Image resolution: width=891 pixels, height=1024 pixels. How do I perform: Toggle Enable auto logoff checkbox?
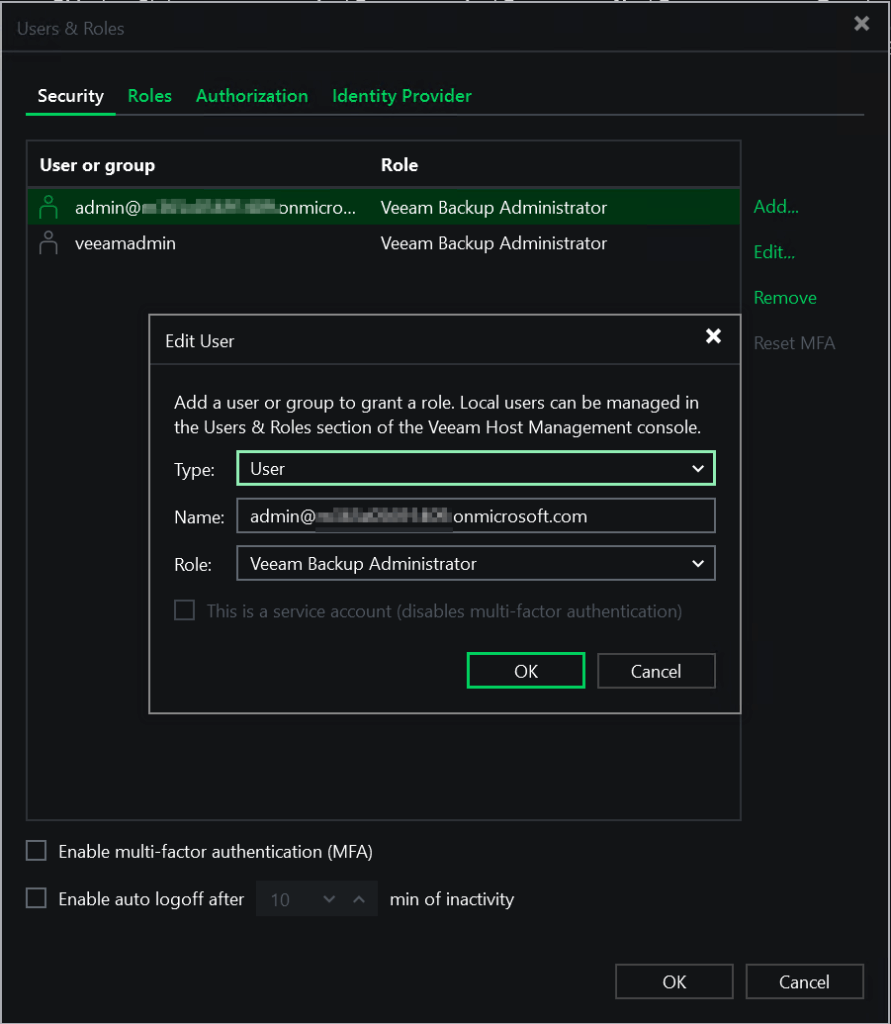point(37,898)
